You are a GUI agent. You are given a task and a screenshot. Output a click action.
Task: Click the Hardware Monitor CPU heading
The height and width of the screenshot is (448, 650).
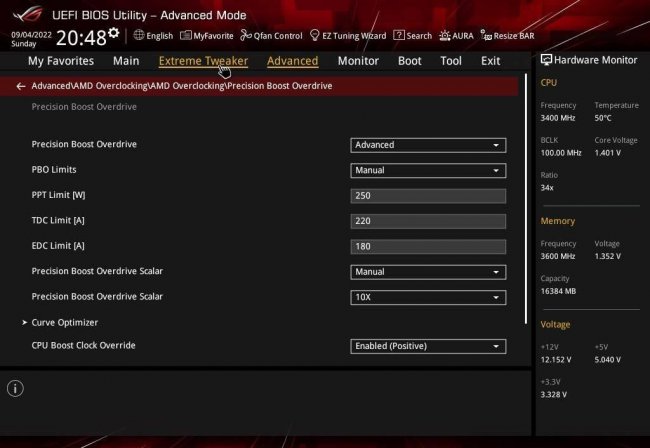(x=548, y=82)
